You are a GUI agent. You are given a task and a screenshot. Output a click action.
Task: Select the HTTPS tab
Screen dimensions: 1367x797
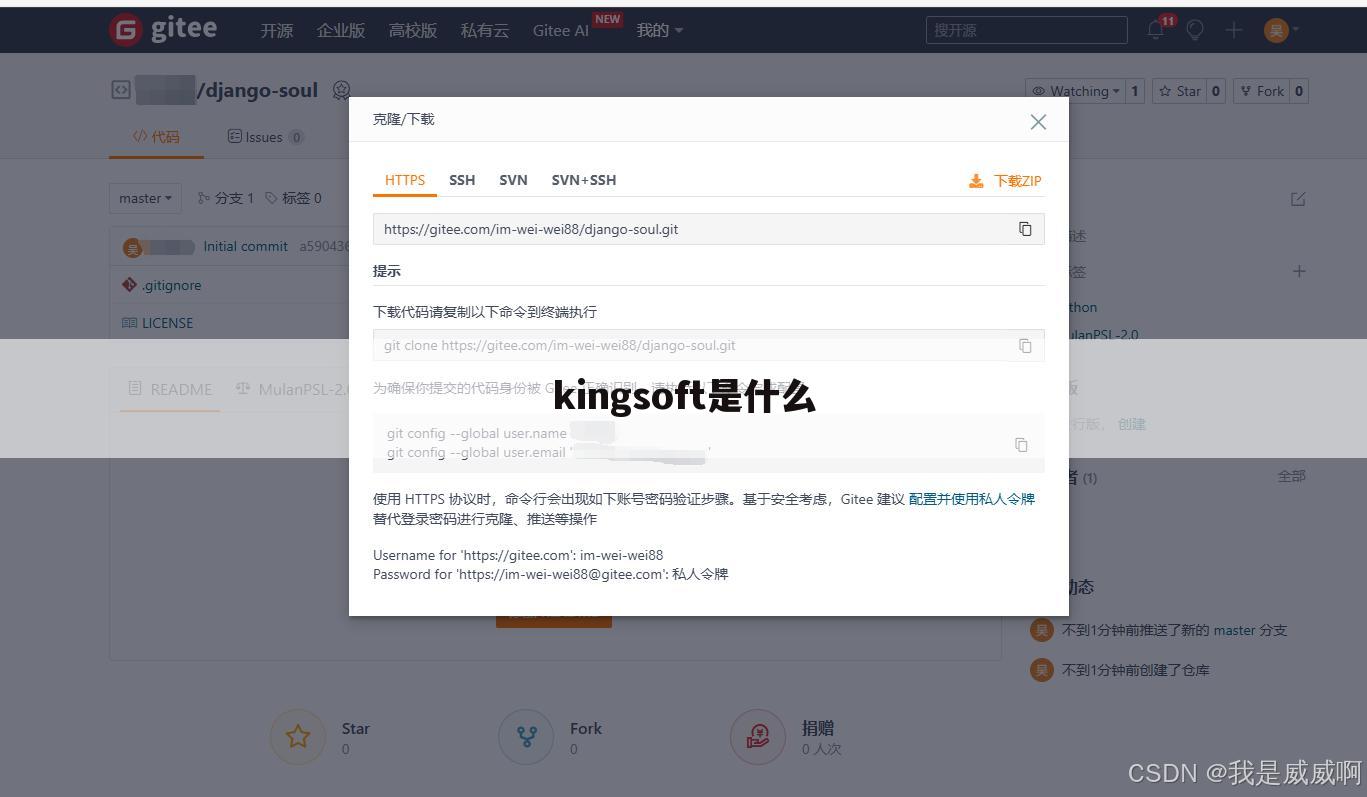pos(405,180)
